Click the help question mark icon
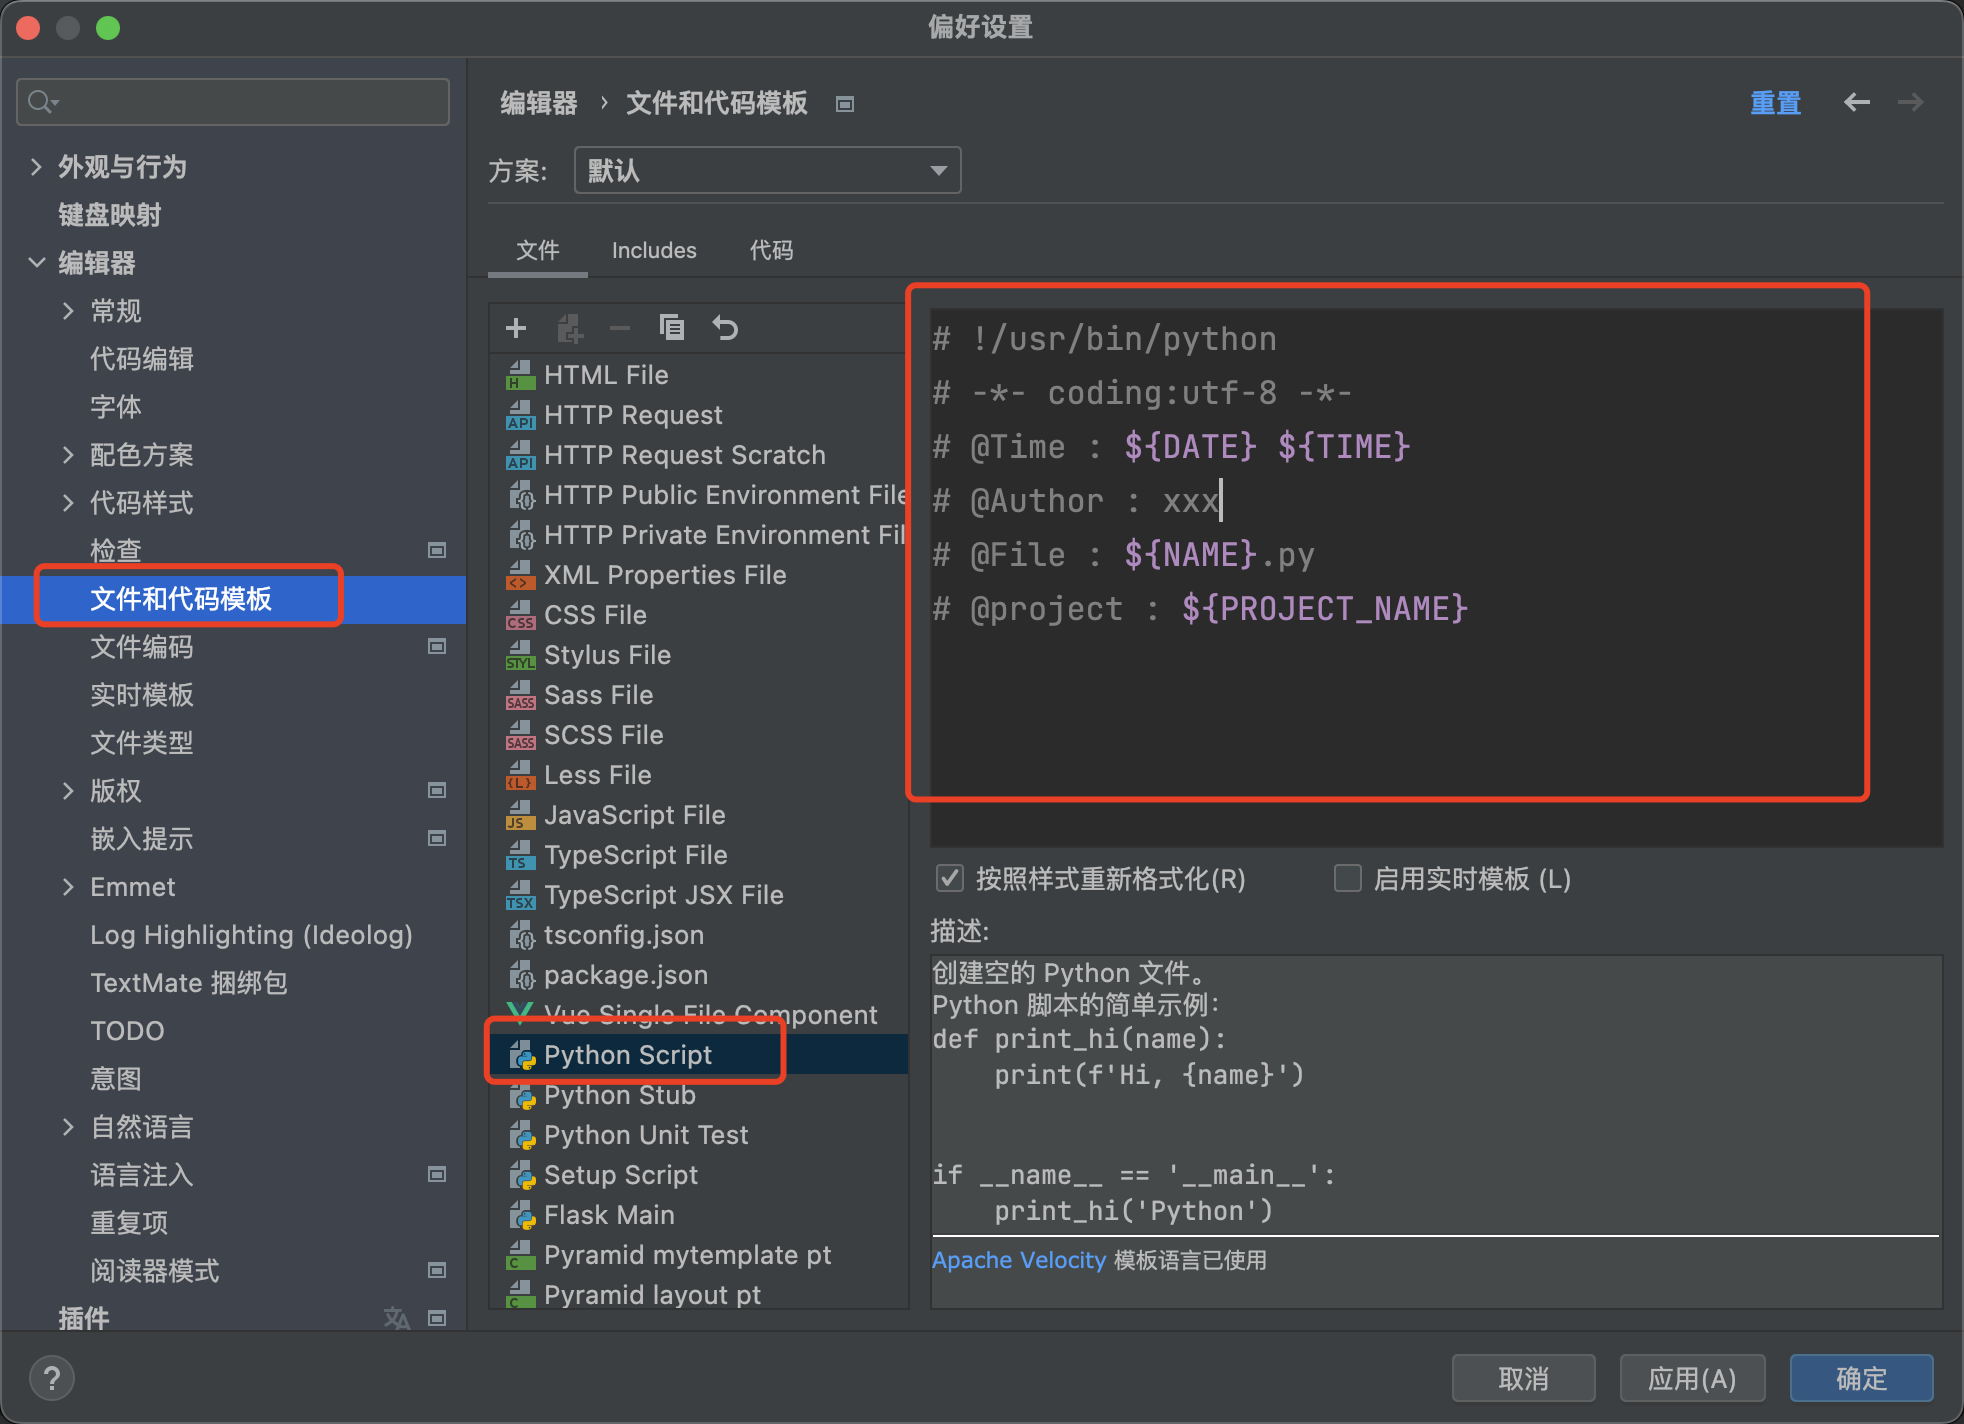The height and width of the screenshot is (1424, 1964). pyautogui.click(x=52, y=1378)
